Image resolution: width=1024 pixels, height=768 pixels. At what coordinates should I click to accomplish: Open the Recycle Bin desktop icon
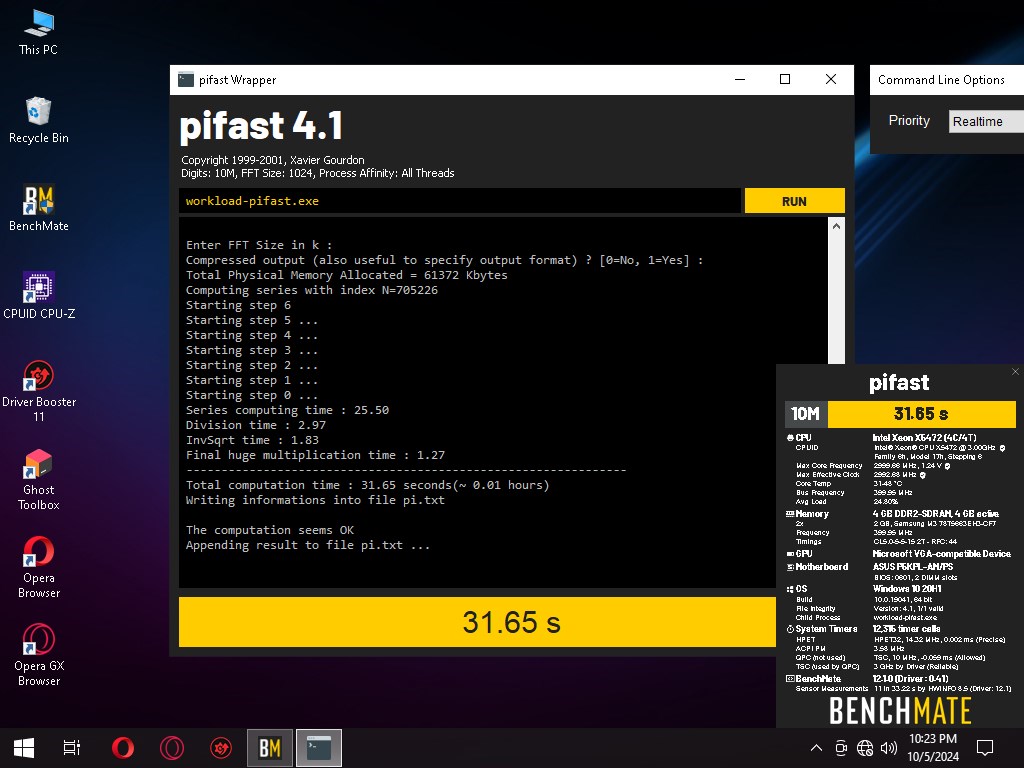pyautogui.click(x=39, y=120)
